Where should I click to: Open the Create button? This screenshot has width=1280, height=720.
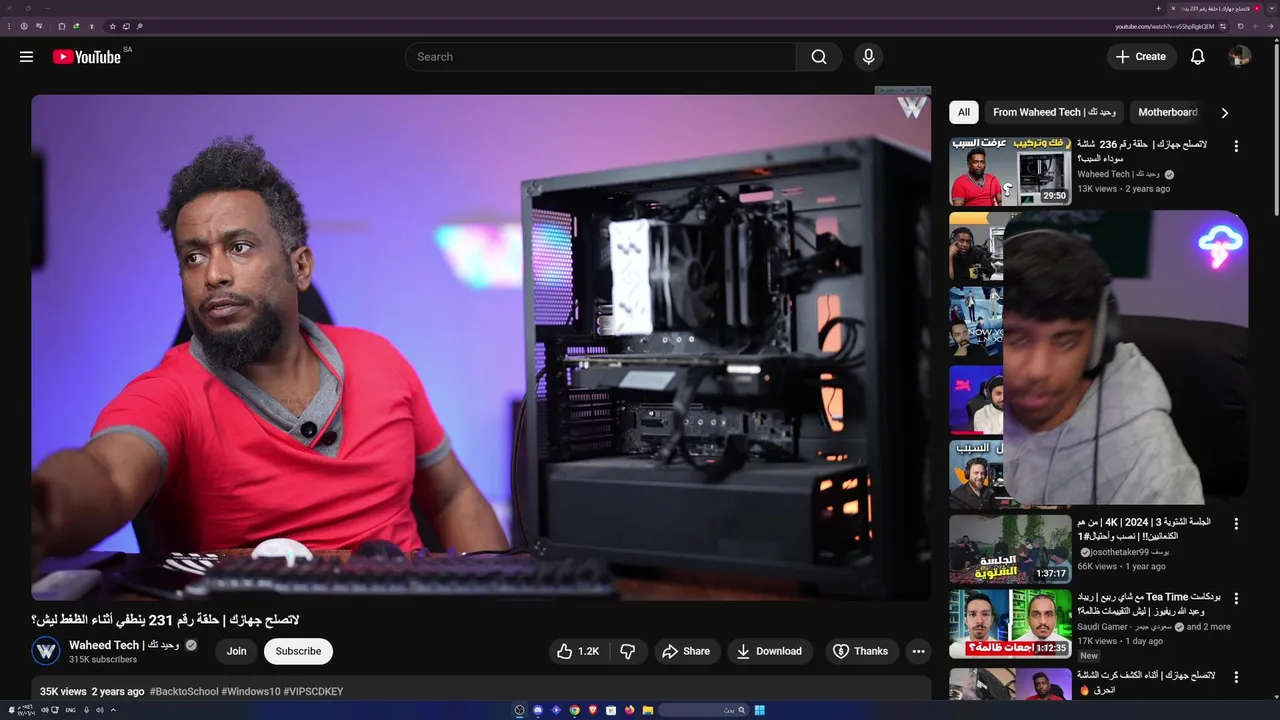(x=1141, y=57)
